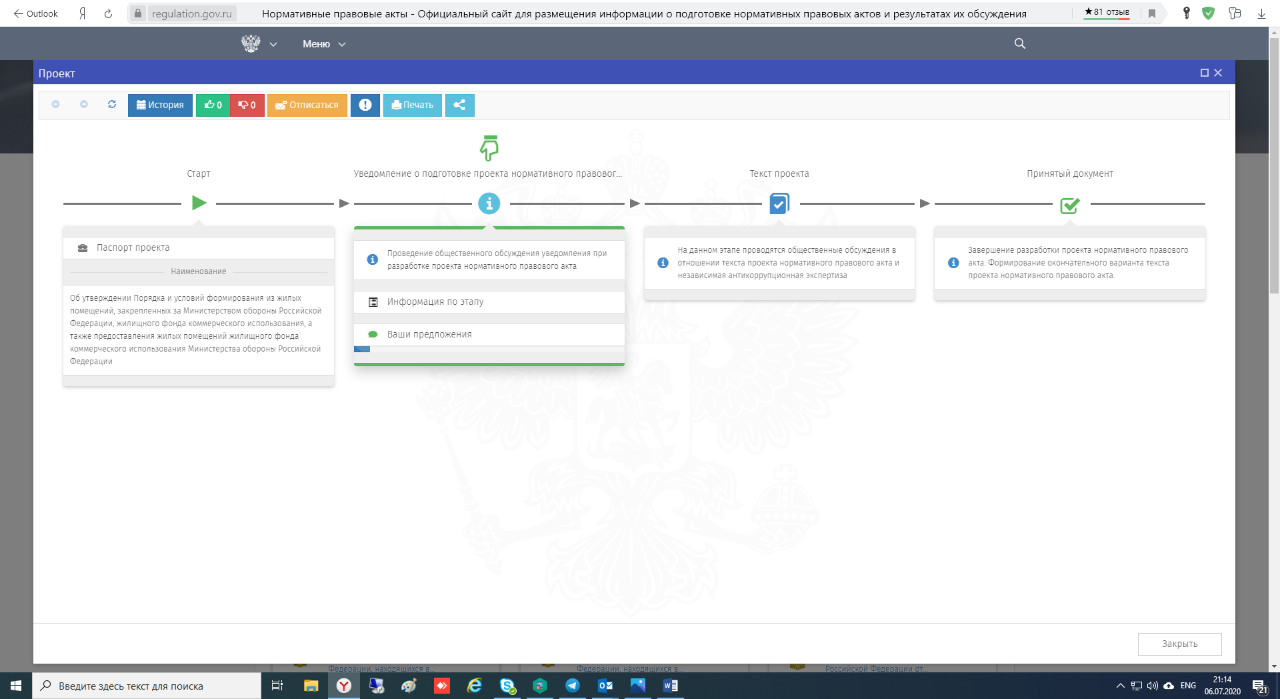Click the thumbs-down vote button

click(247, 105)
